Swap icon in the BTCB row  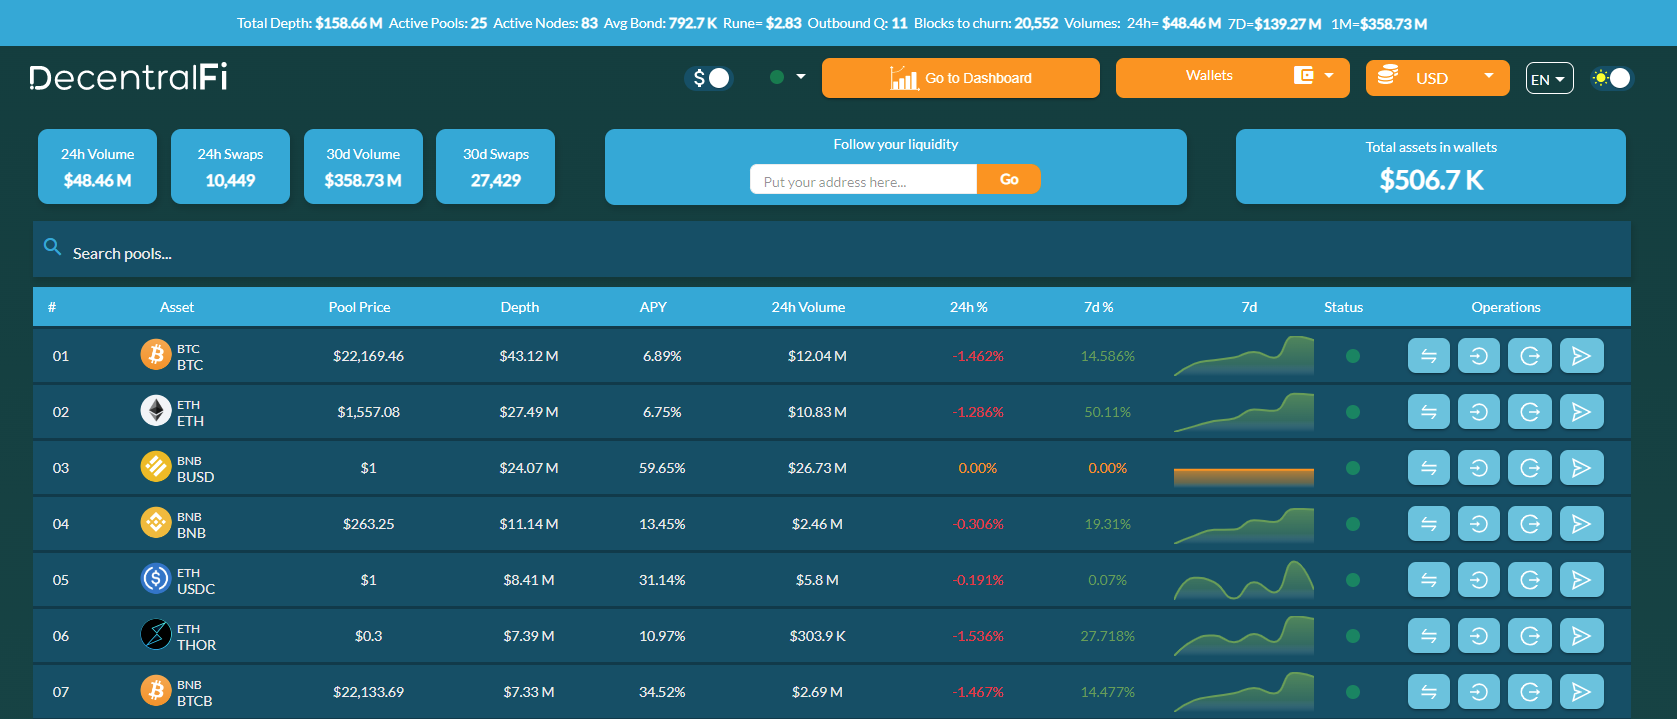pyautogui.click(x=1429, y=692)
